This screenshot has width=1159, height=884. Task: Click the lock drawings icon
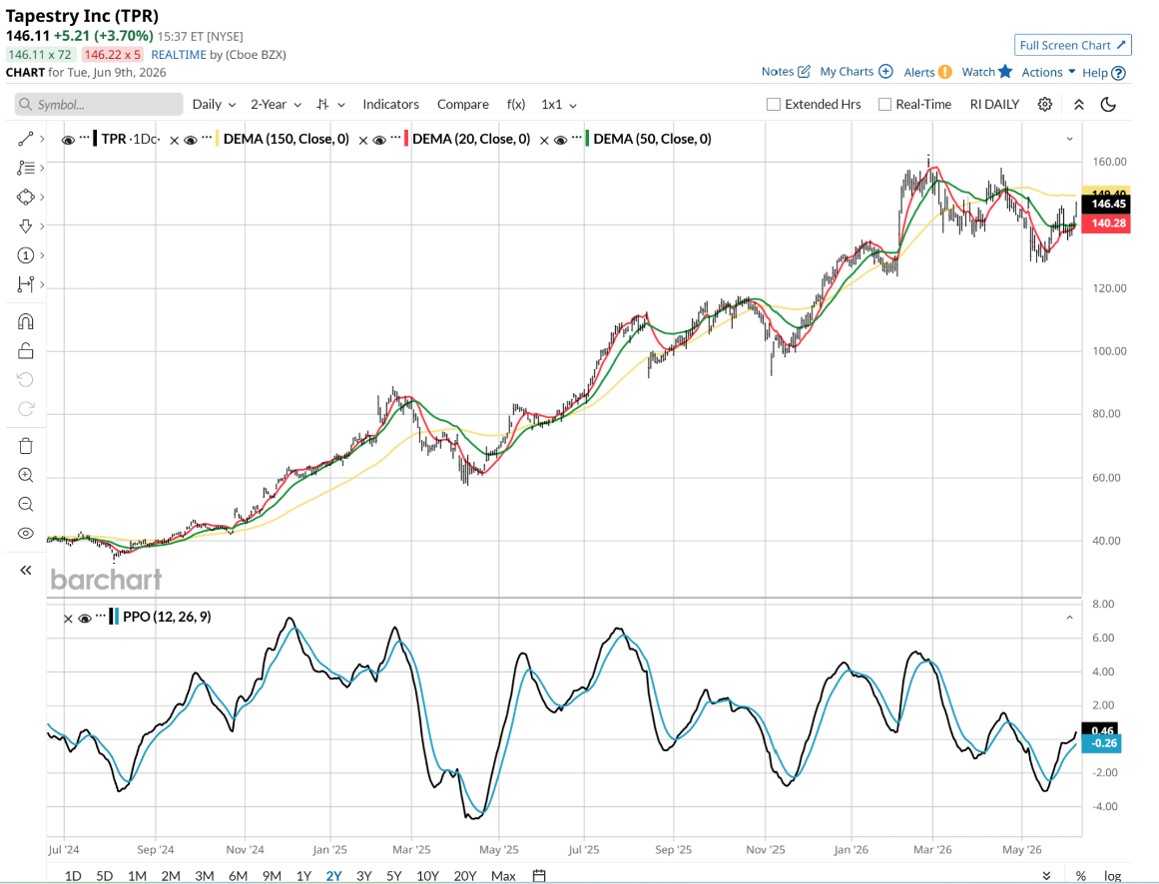pos(25,350)
